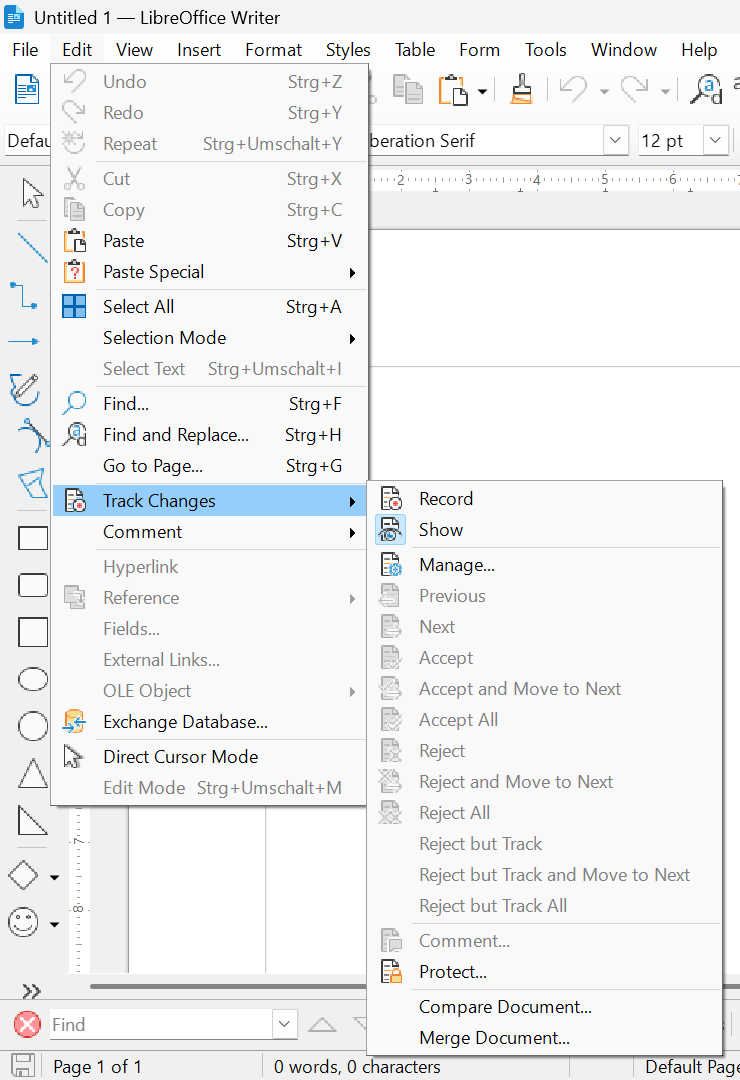Screen dimensions: 740x1080
Task: Click the Clone Formatting paintbrush icon
Action: pyautogui.click(x=520, y=89)
